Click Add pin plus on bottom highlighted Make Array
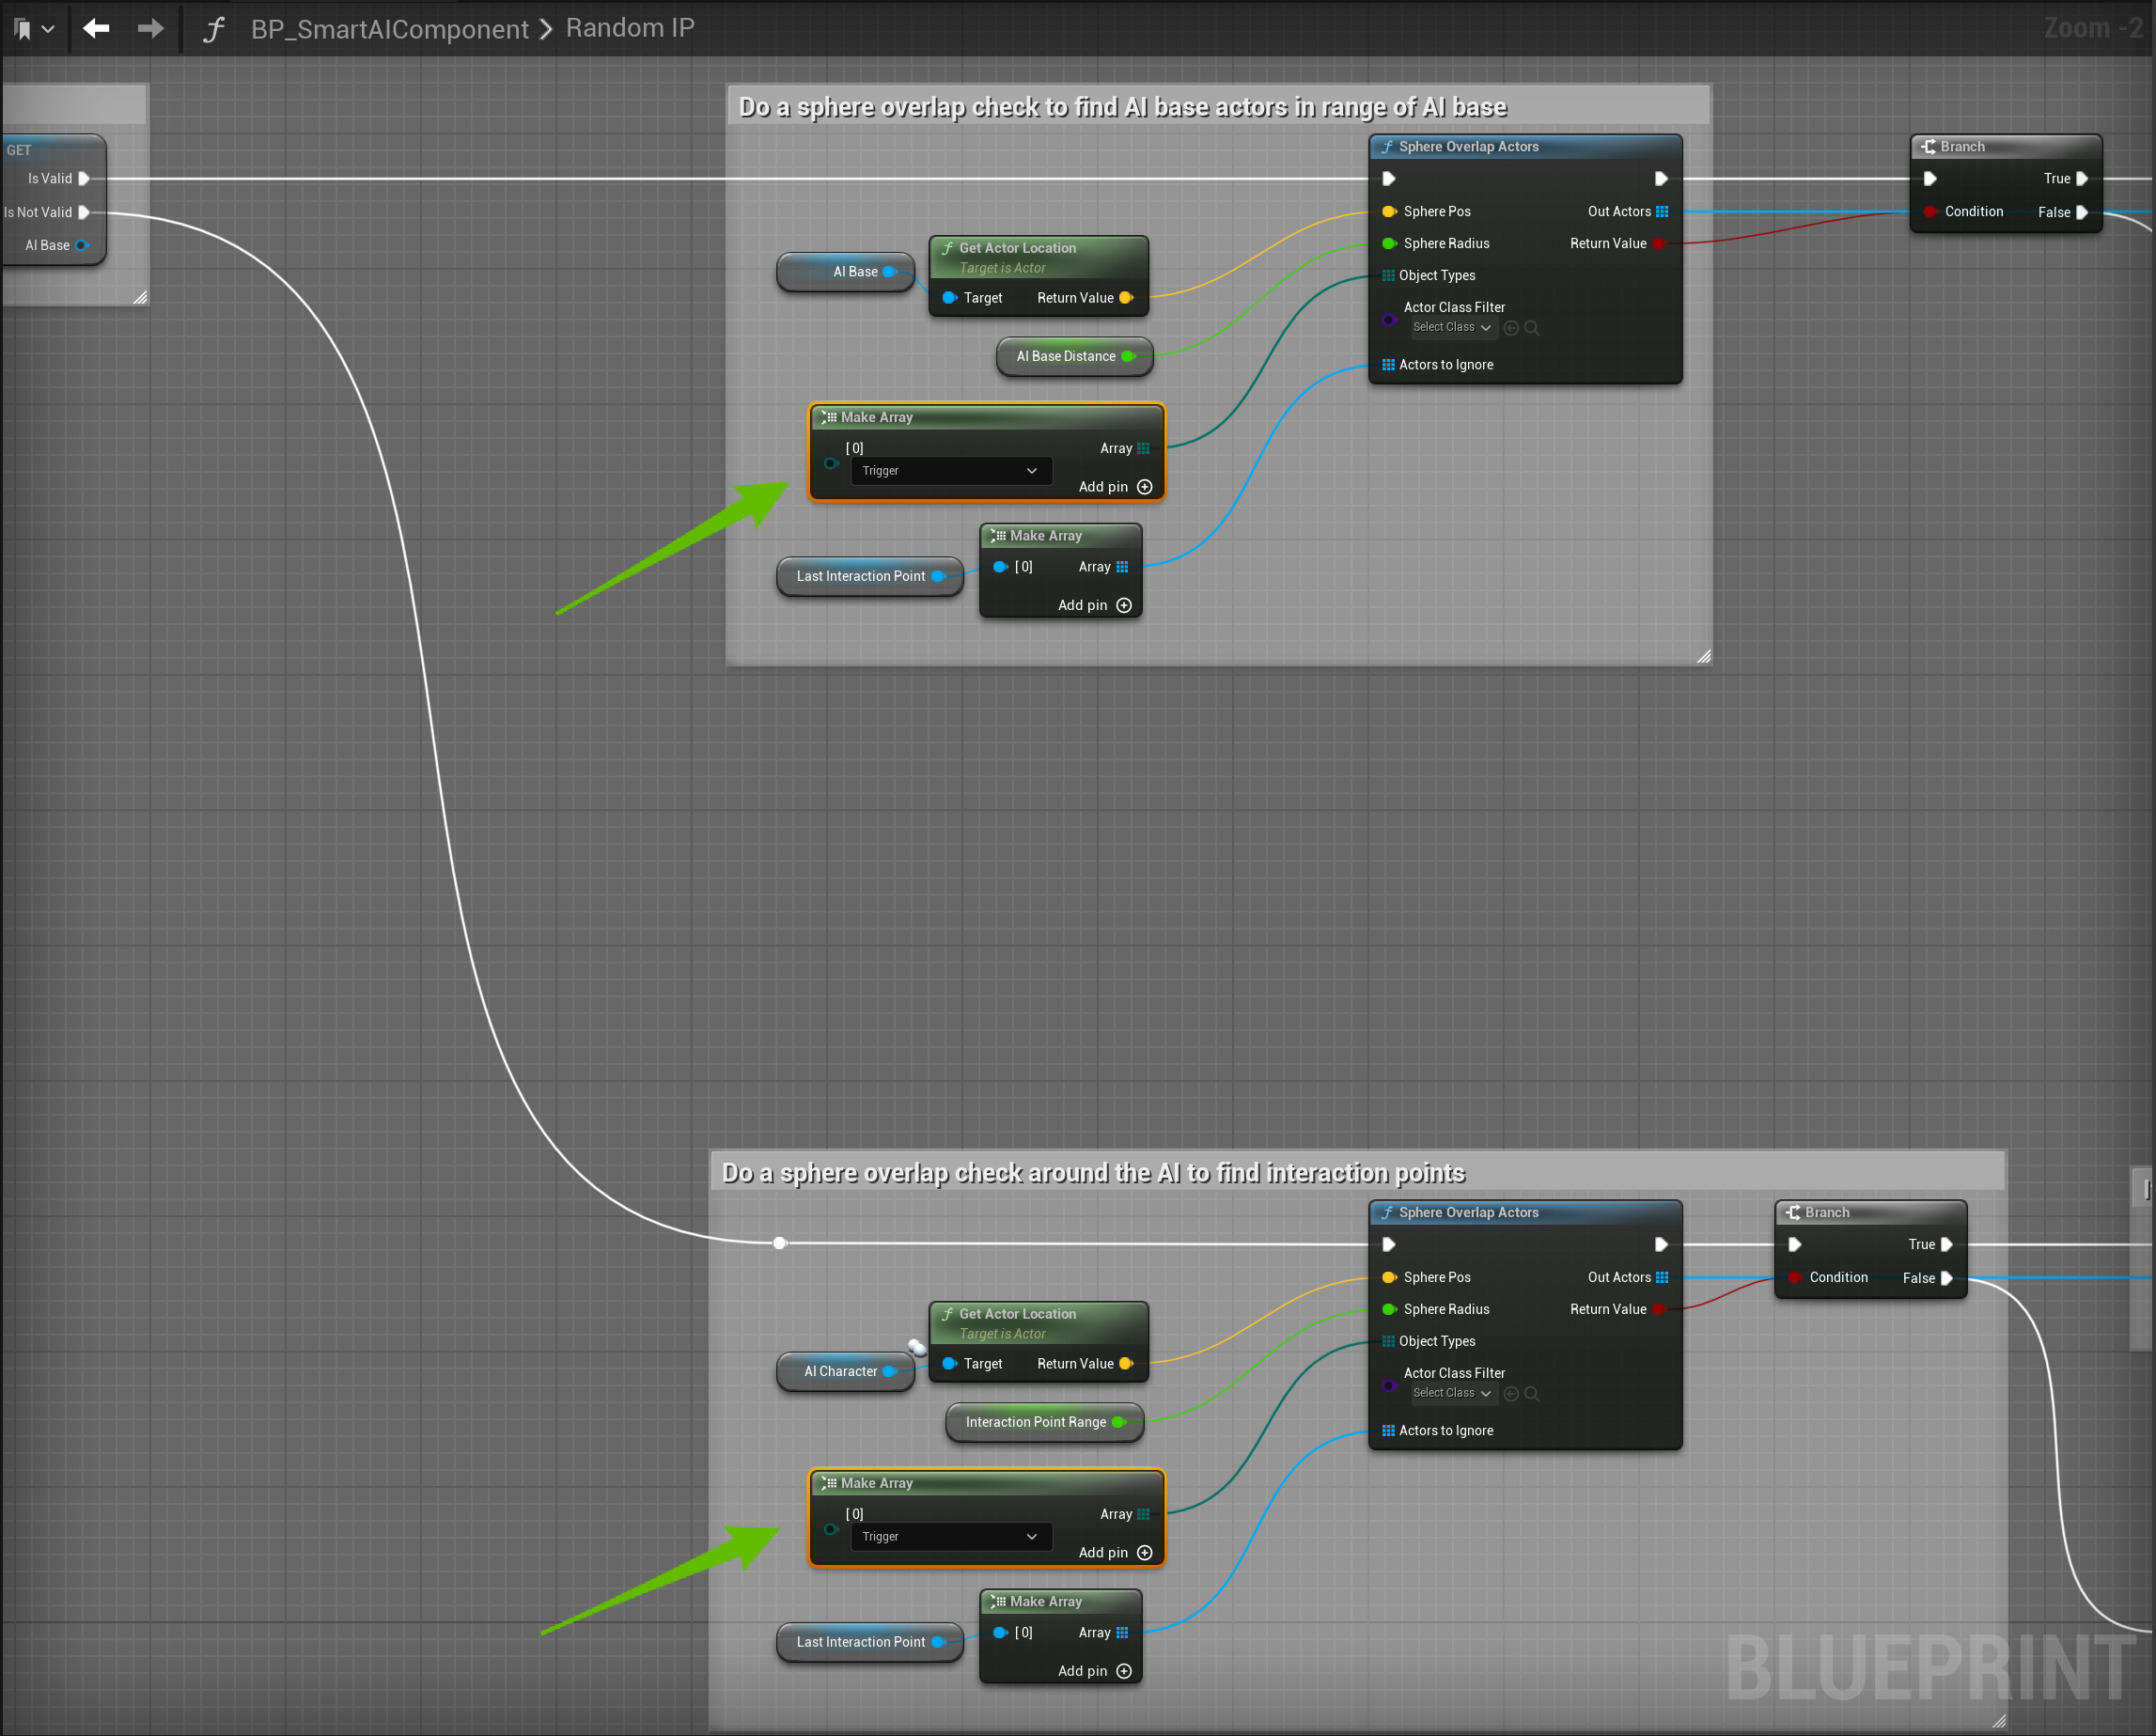Screen dimensions: 2156x1736 click(1145, 1553)
